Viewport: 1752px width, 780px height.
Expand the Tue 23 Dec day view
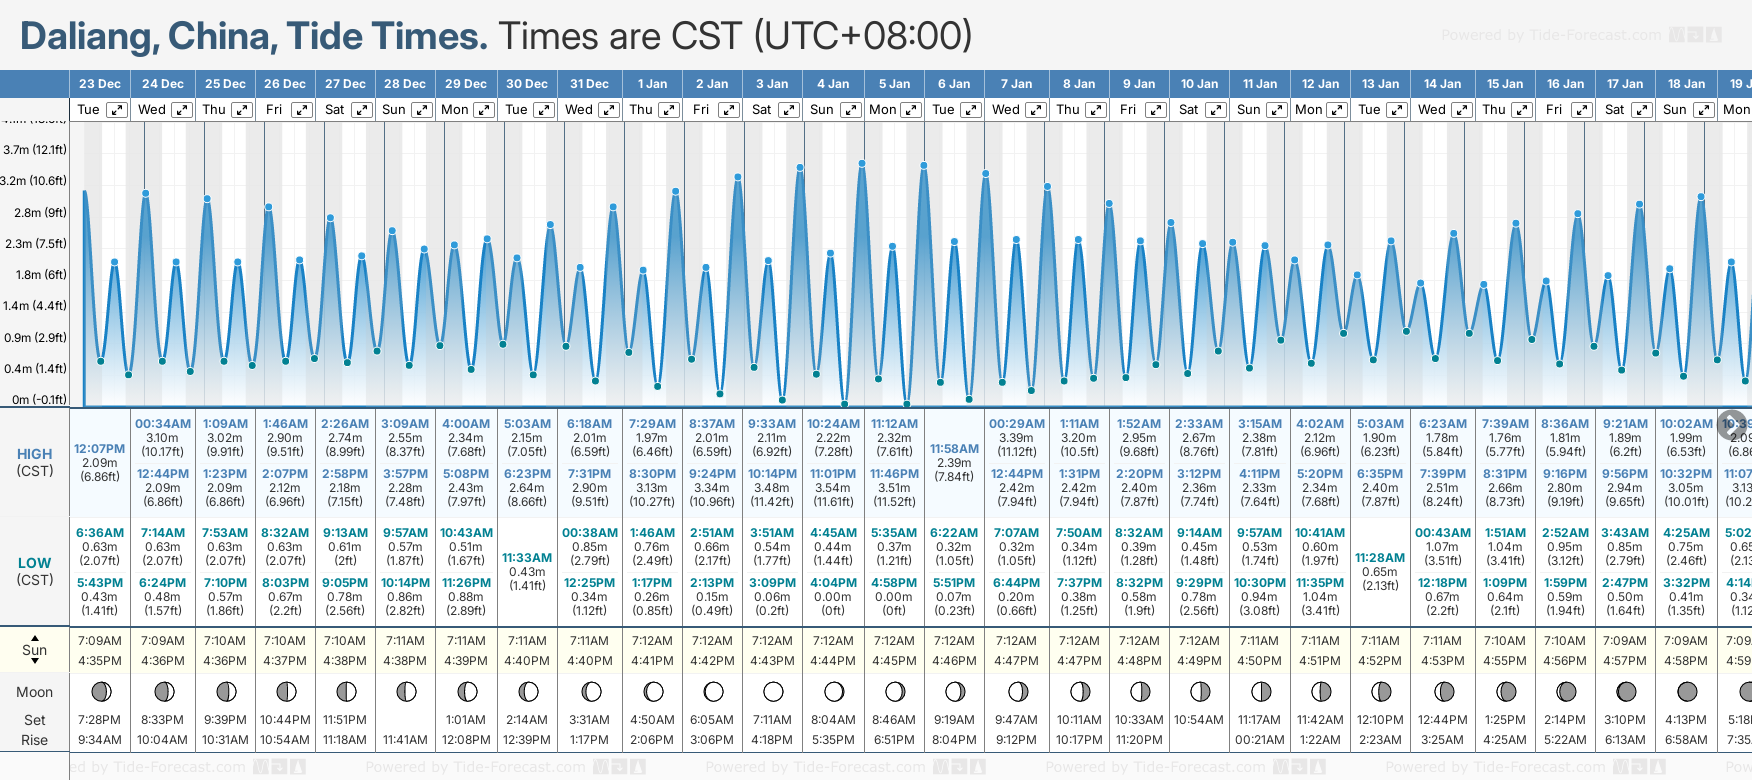pos(117,110)
